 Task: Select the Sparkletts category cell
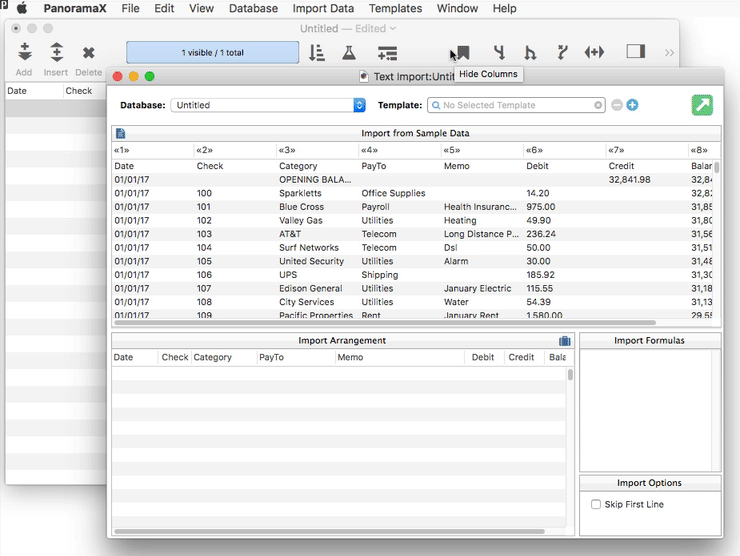300,193
